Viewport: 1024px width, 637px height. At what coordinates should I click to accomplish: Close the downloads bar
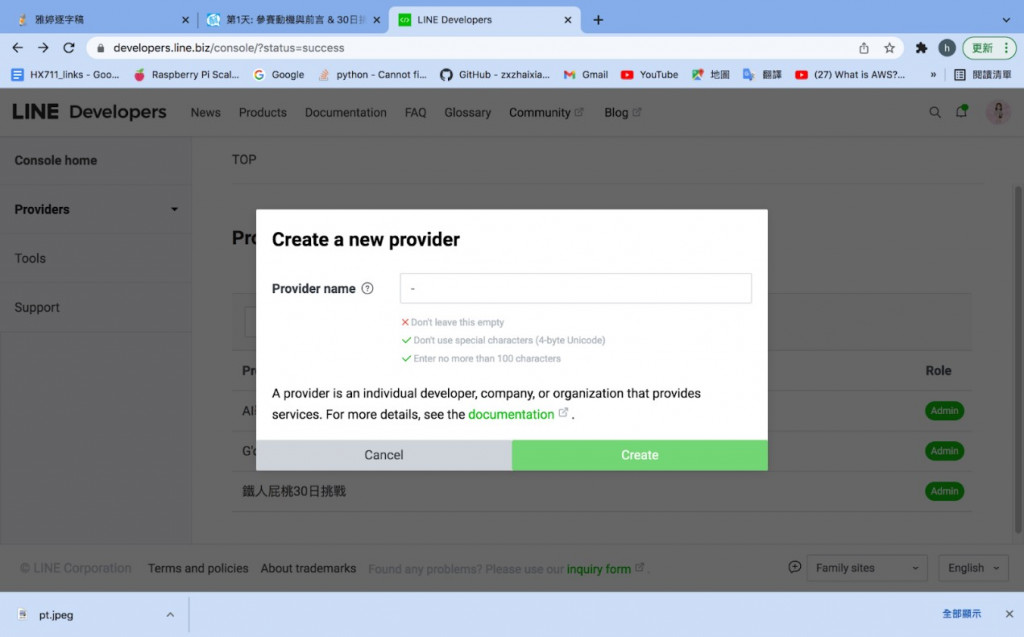pyautogui.click(x=1009, y=614)
